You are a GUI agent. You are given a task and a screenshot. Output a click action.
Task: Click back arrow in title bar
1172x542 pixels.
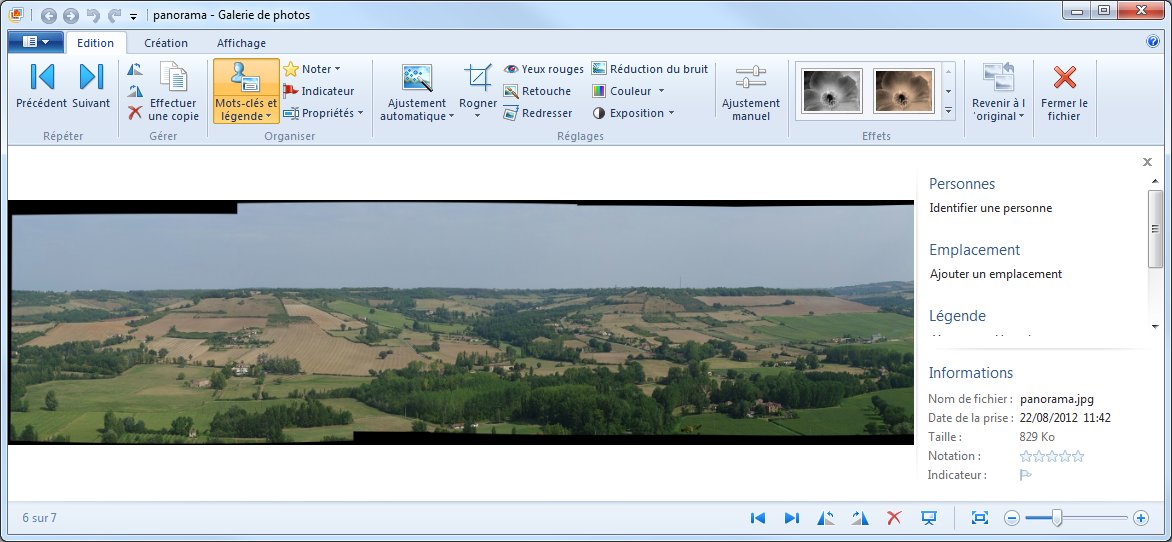[49, 15]
